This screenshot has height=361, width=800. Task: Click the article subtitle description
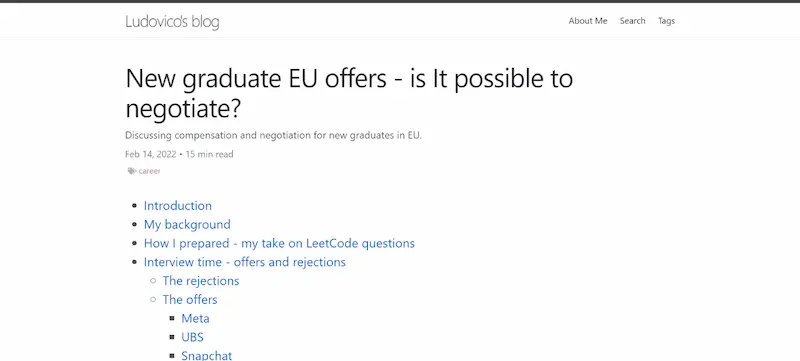273,136
